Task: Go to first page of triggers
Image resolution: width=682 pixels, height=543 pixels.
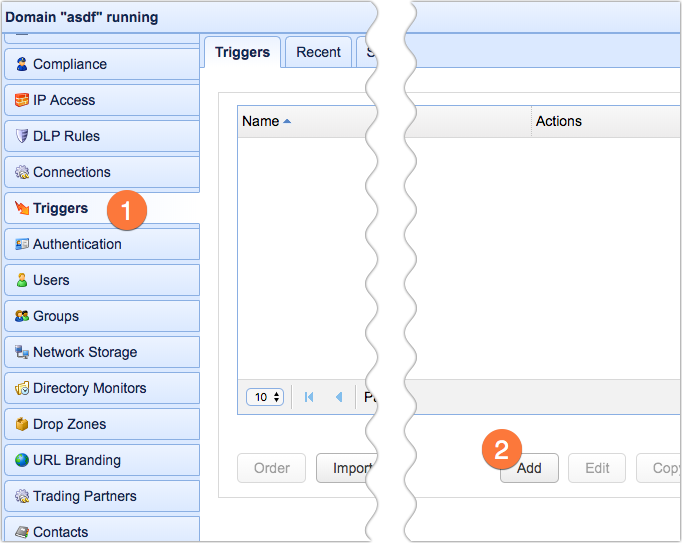Action: click(x=309, y=397)
